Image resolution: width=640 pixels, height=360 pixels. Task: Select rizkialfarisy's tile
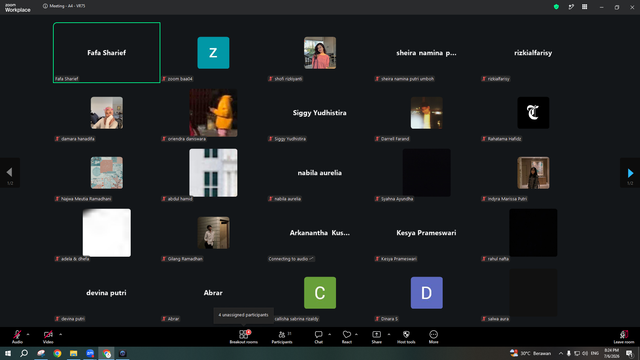coord(533,53)
